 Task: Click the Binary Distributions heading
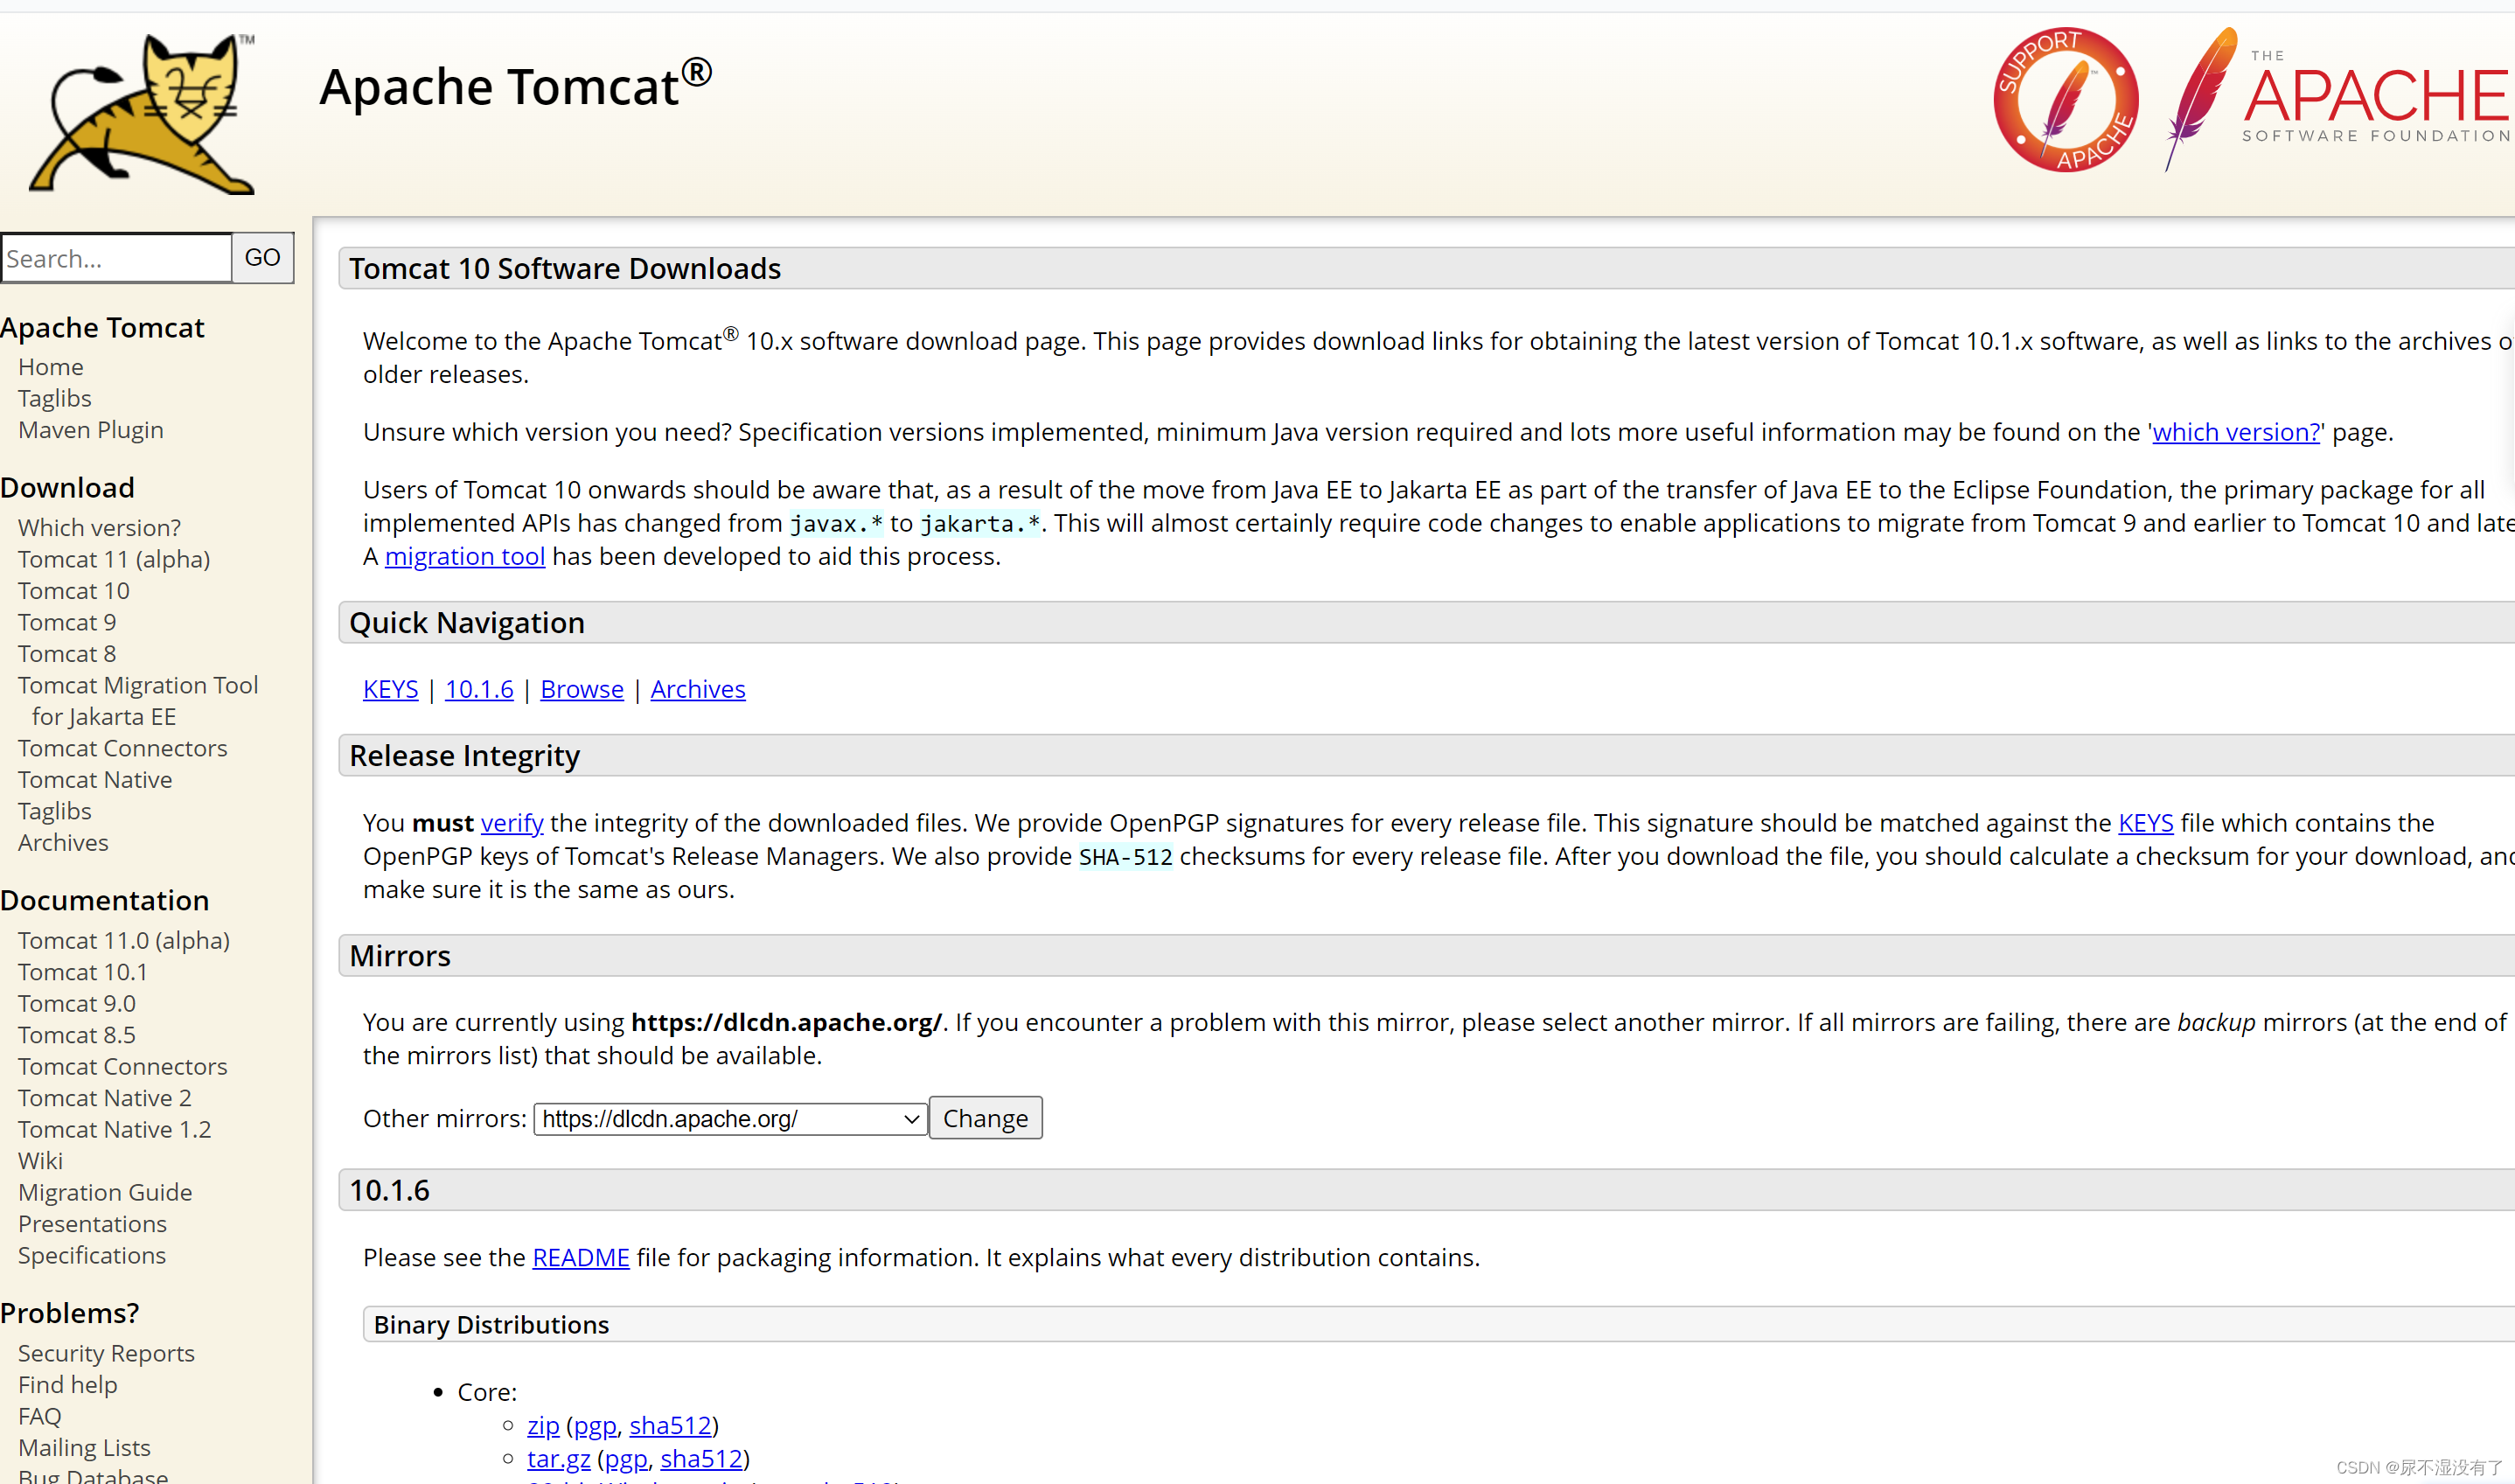click(x=491, y=1325)
